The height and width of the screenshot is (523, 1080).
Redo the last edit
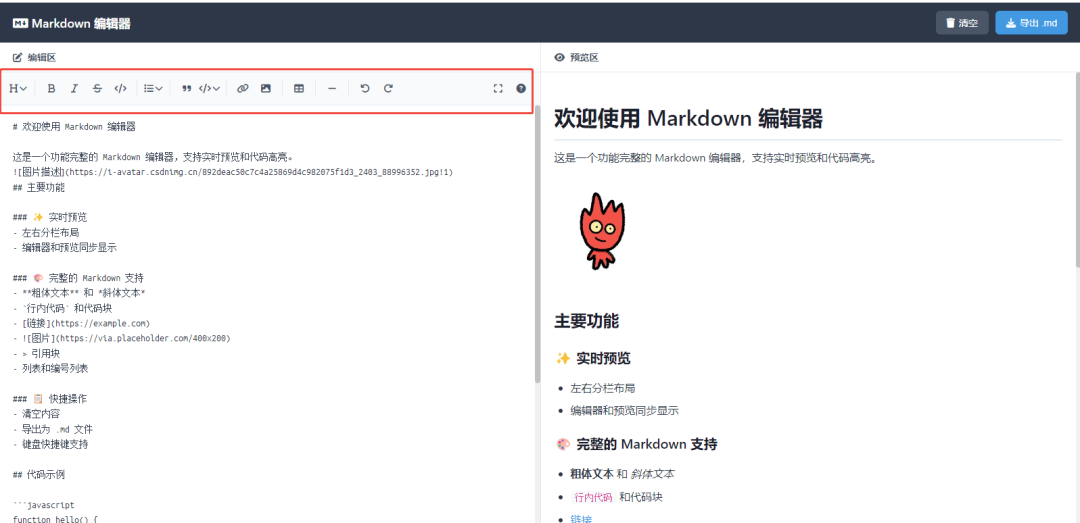pos(388,88)
